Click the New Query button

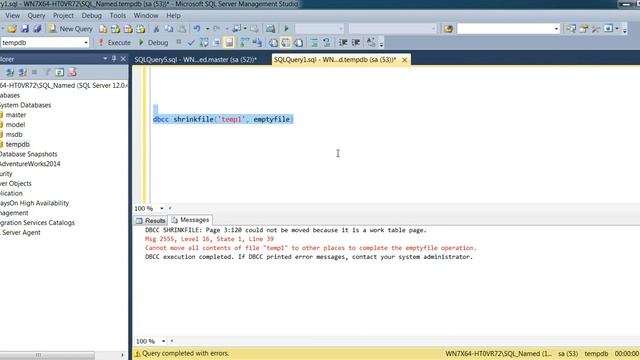coord(71,29)
